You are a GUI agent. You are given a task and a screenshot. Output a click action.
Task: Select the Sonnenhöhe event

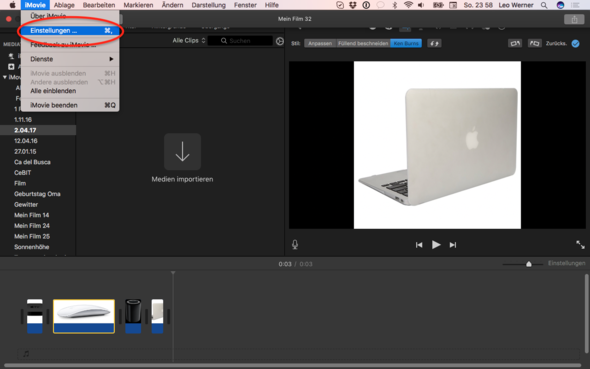(x=32, y=247)
